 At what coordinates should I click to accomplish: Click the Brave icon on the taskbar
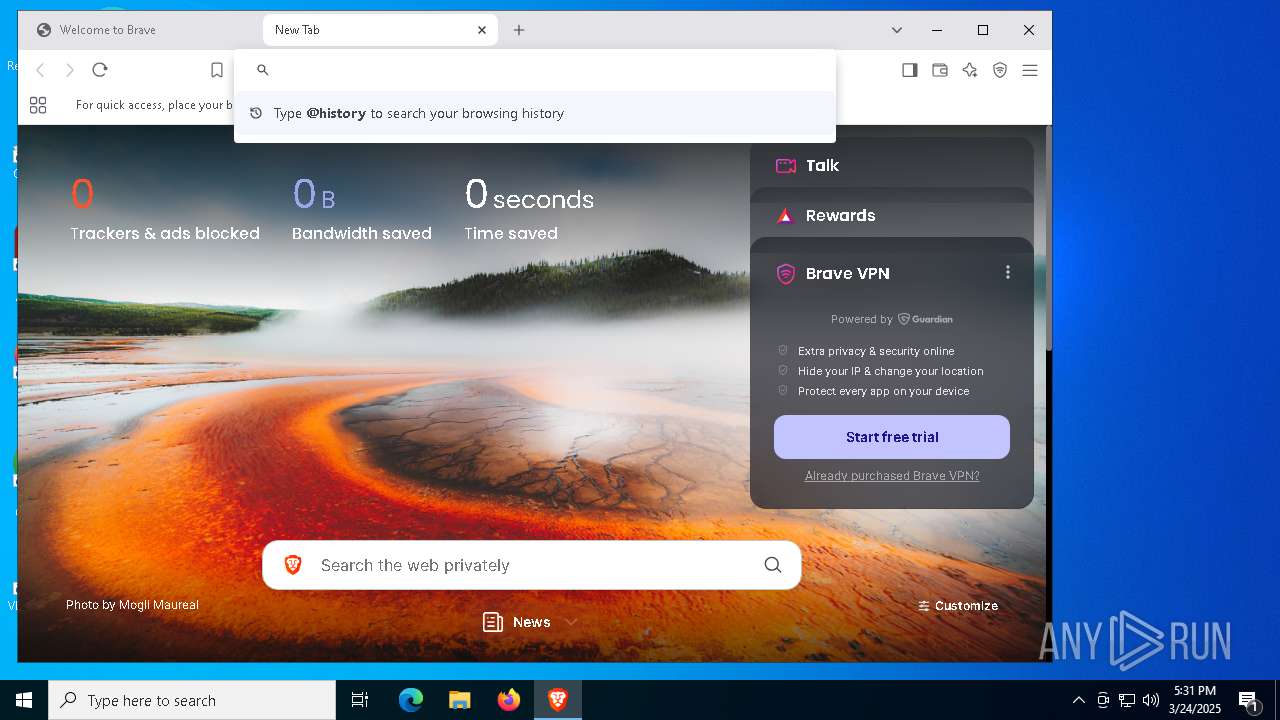558,700
